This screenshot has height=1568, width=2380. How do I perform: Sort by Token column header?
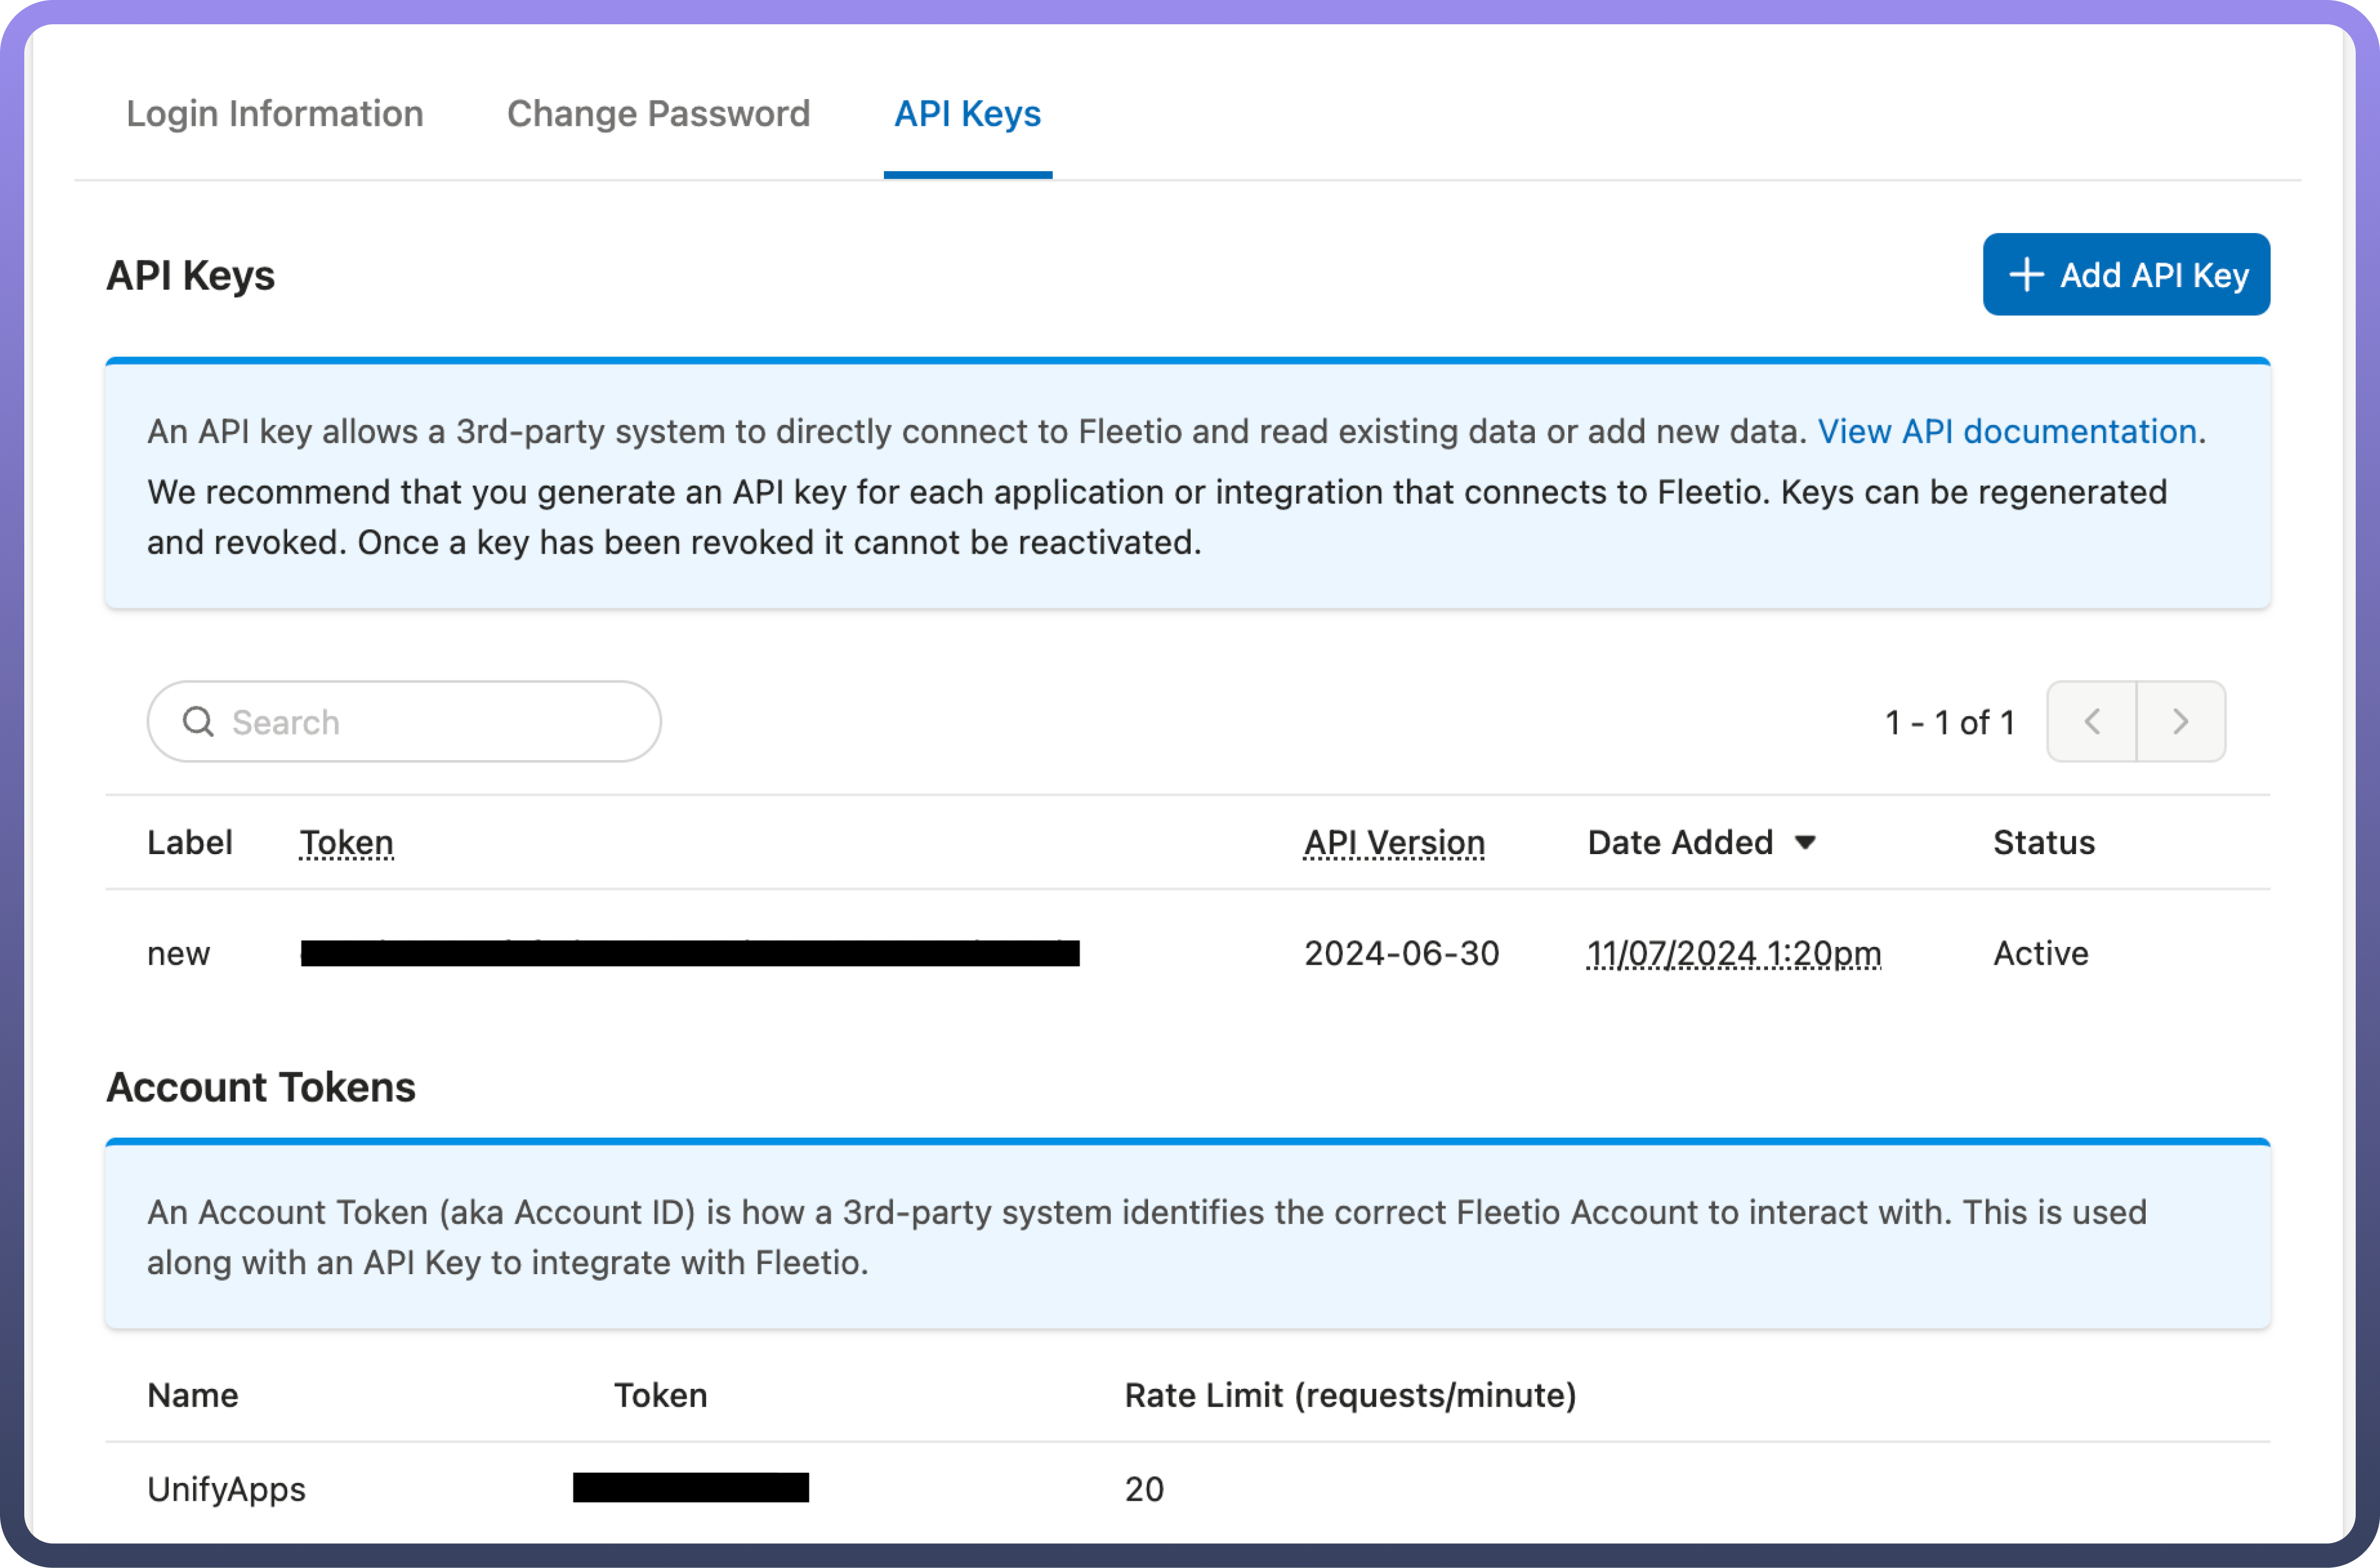(346, 842)
